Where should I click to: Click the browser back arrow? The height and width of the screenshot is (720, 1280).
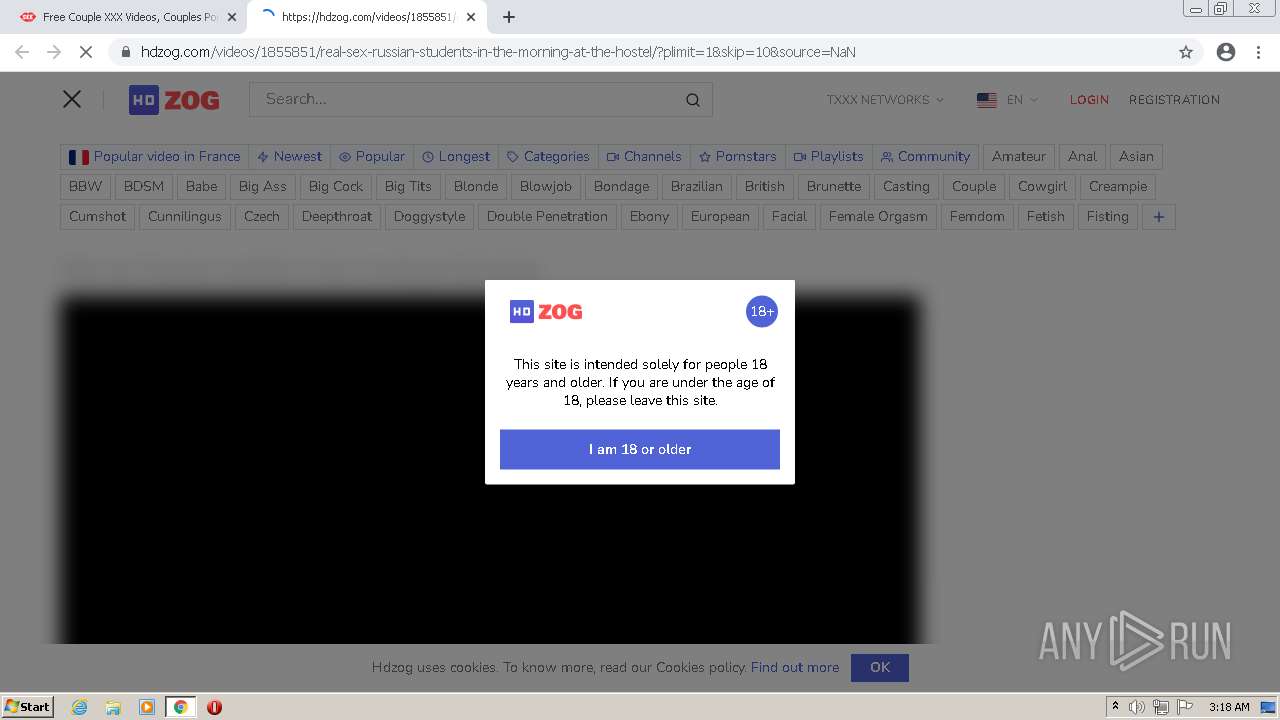22,52
